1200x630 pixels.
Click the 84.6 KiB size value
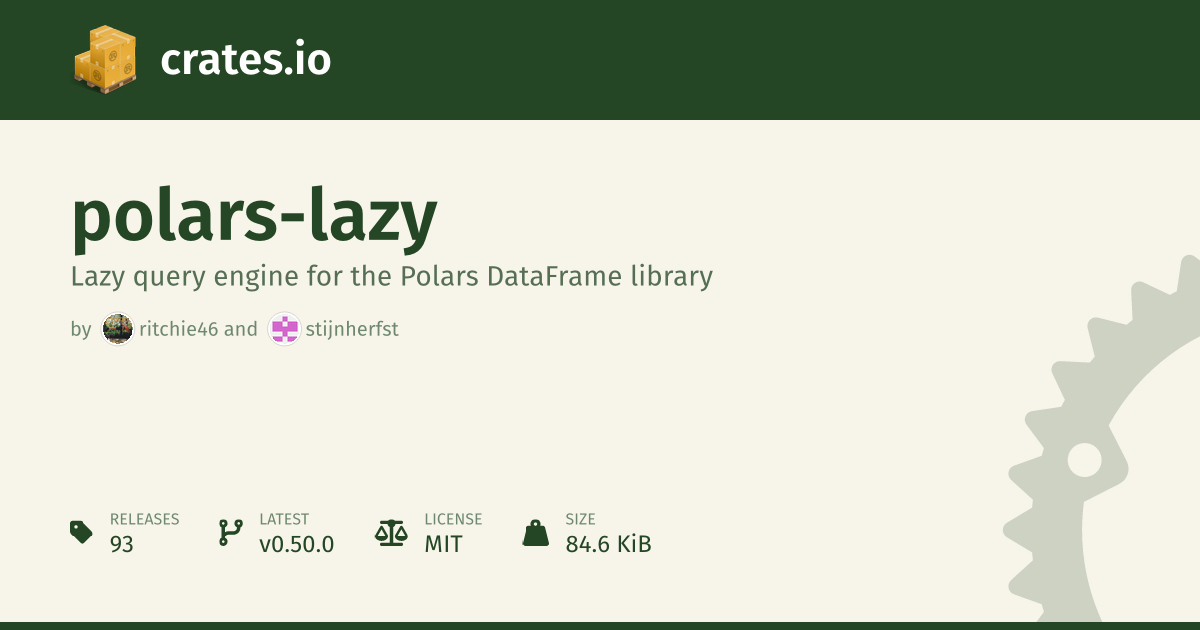tap(608, 544)
